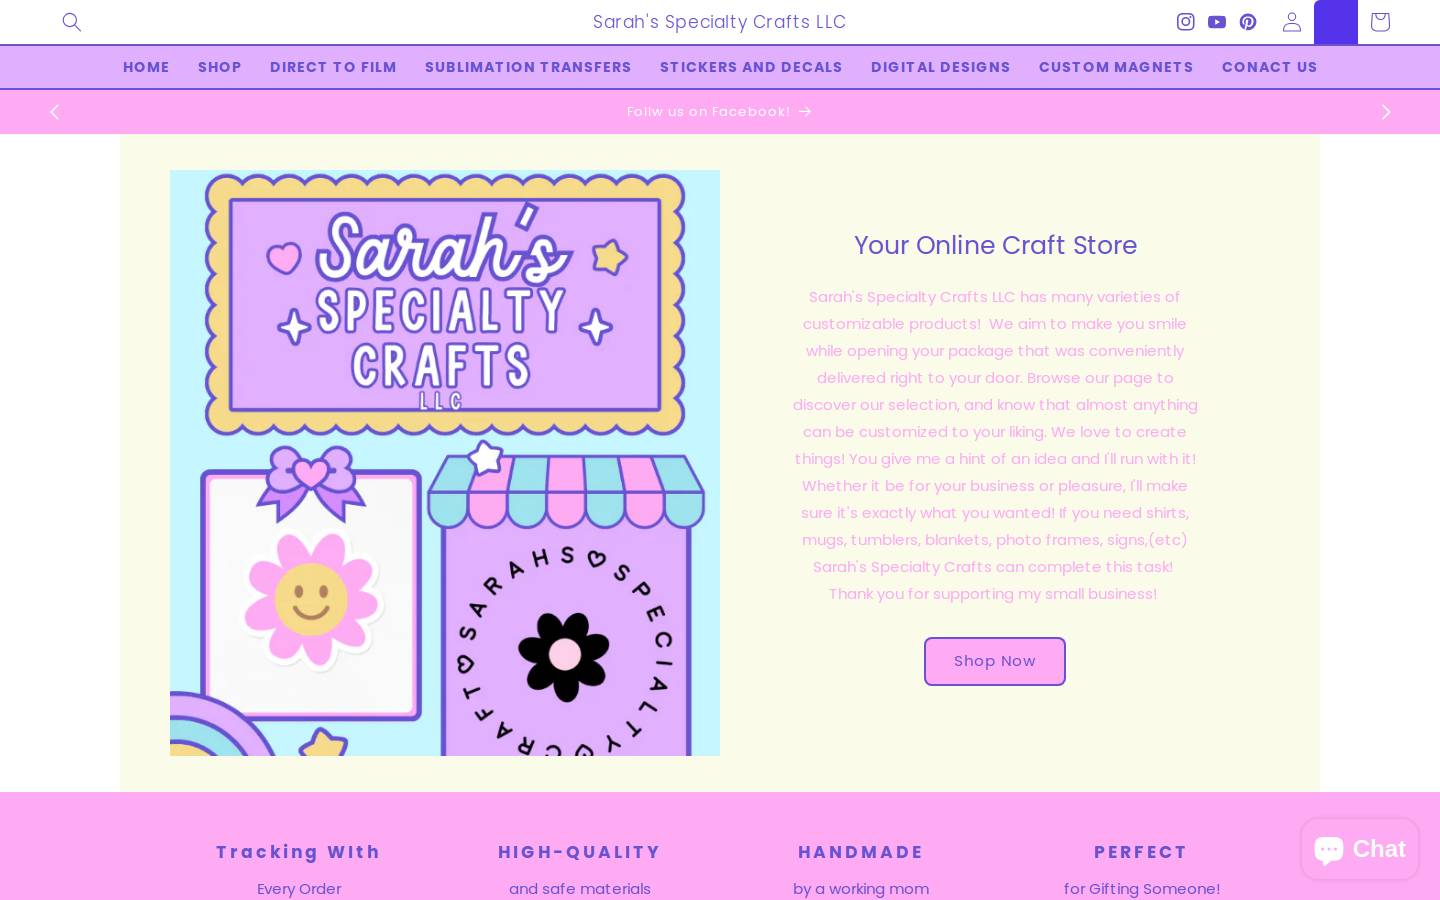Visit the Instagram profile icon

[1186, 22]
